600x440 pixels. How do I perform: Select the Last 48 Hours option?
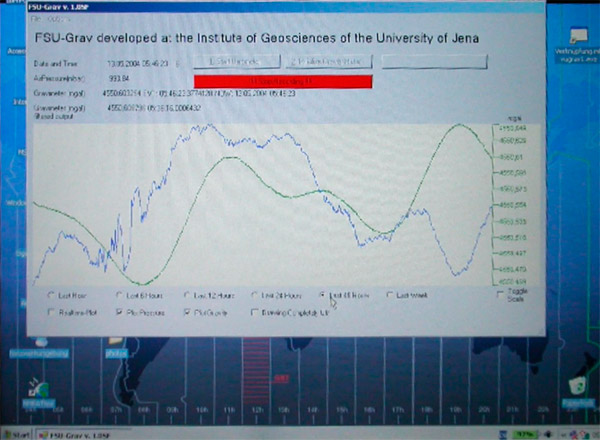pos(322,296)
